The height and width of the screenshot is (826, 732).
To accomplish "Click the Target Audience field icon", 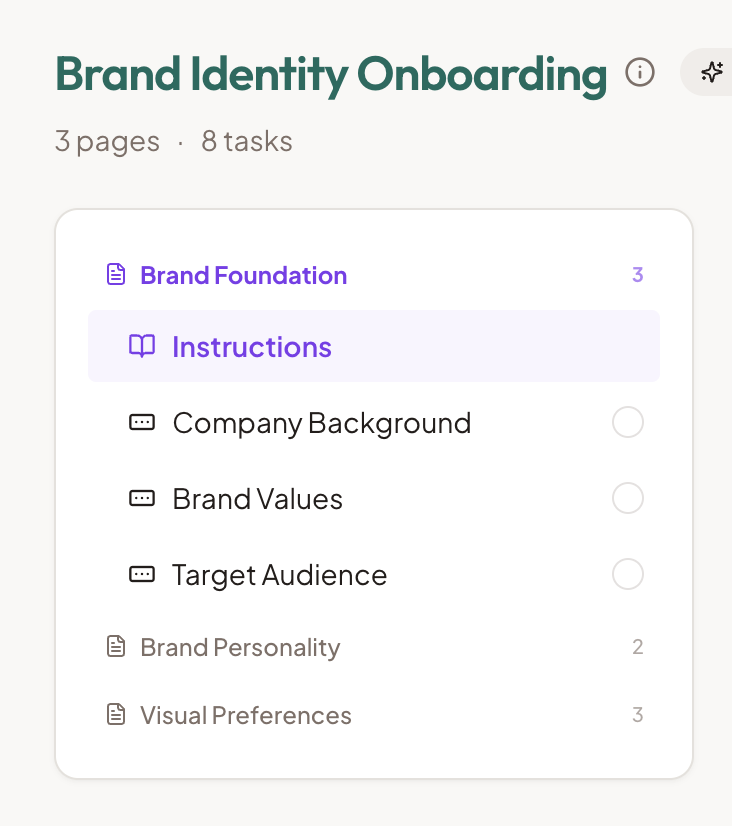I will pos(142,575).
